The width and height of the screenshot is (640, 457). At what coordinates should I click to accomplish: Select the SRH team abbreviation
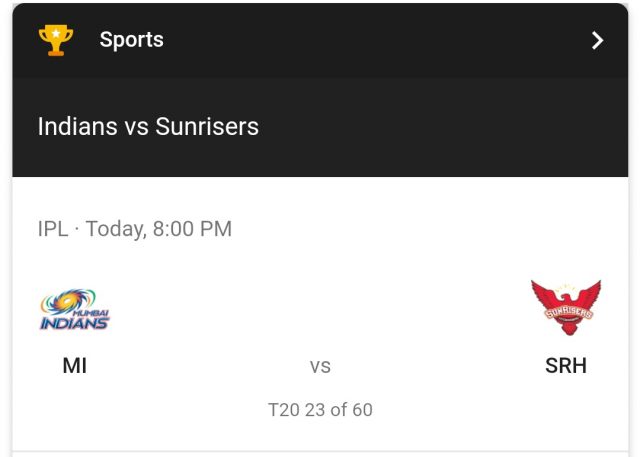pyautogui.click(x=566, y=365)
